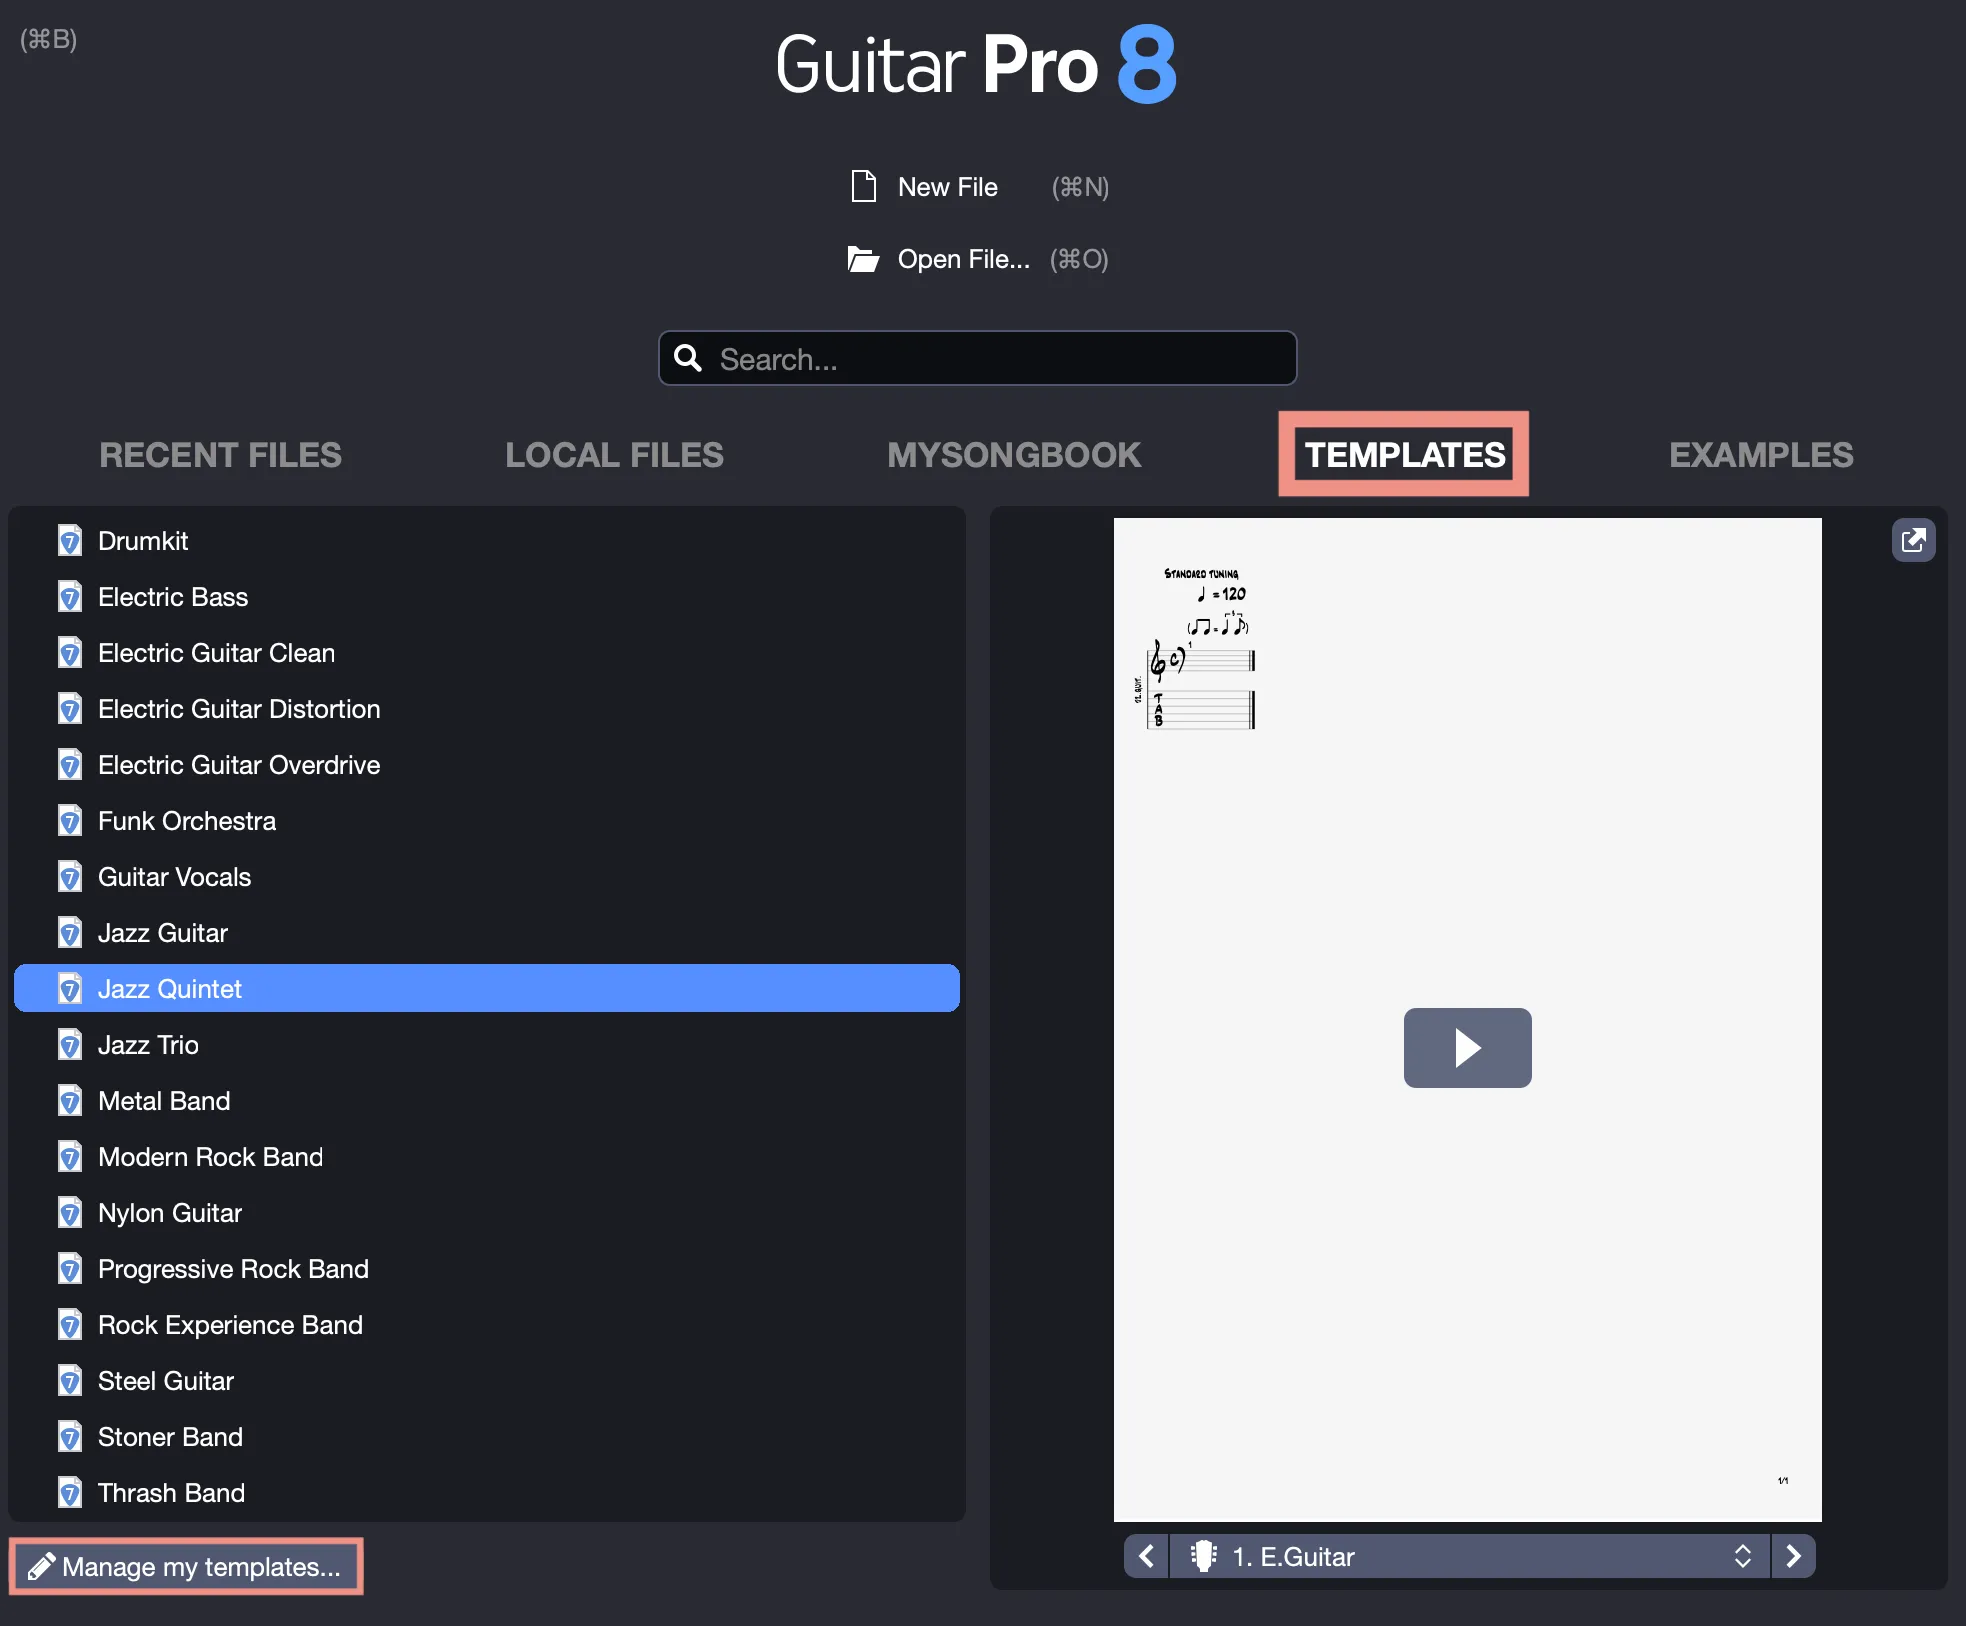Click the guitar icon in the track selector
The image size is (1966, 1626).
tap(1204, 1556)
